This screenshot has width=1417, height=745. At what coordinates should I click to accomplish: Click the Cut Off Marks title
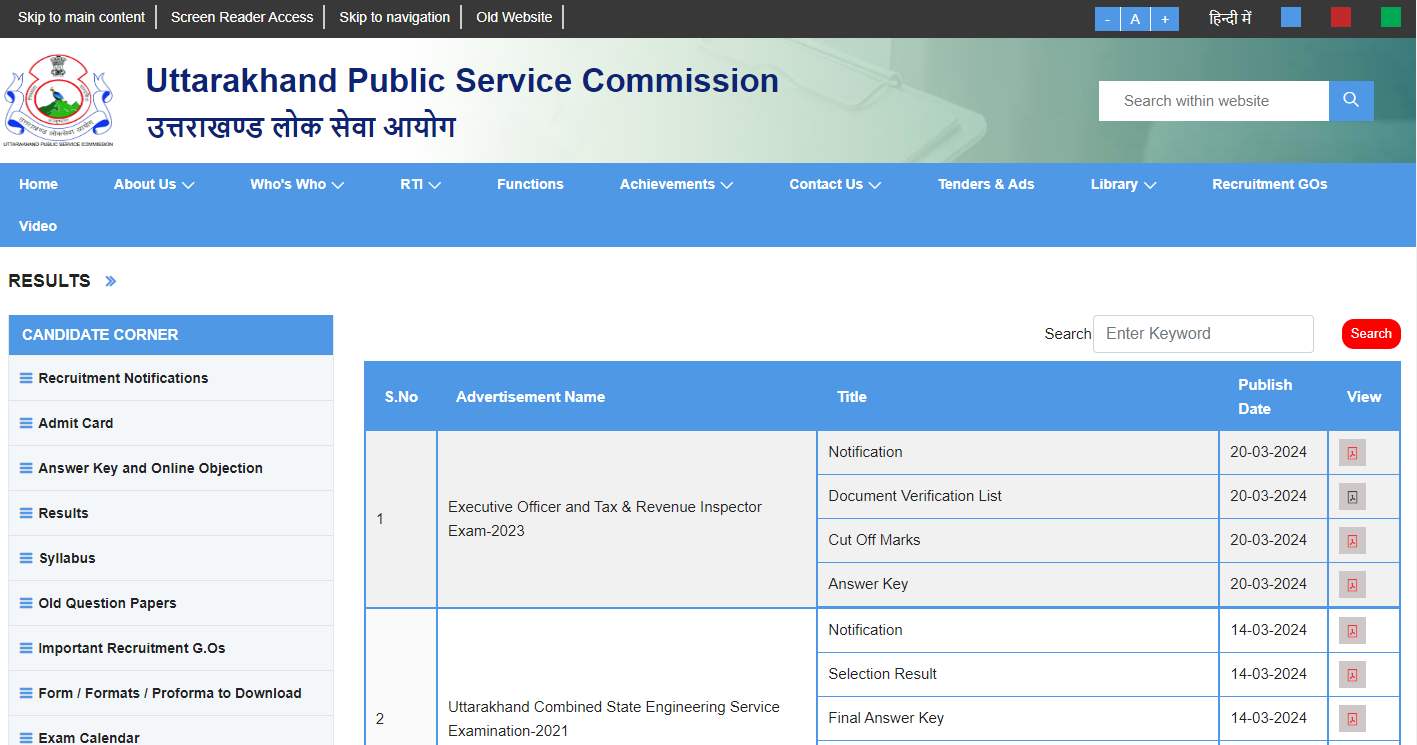[874, 540]
